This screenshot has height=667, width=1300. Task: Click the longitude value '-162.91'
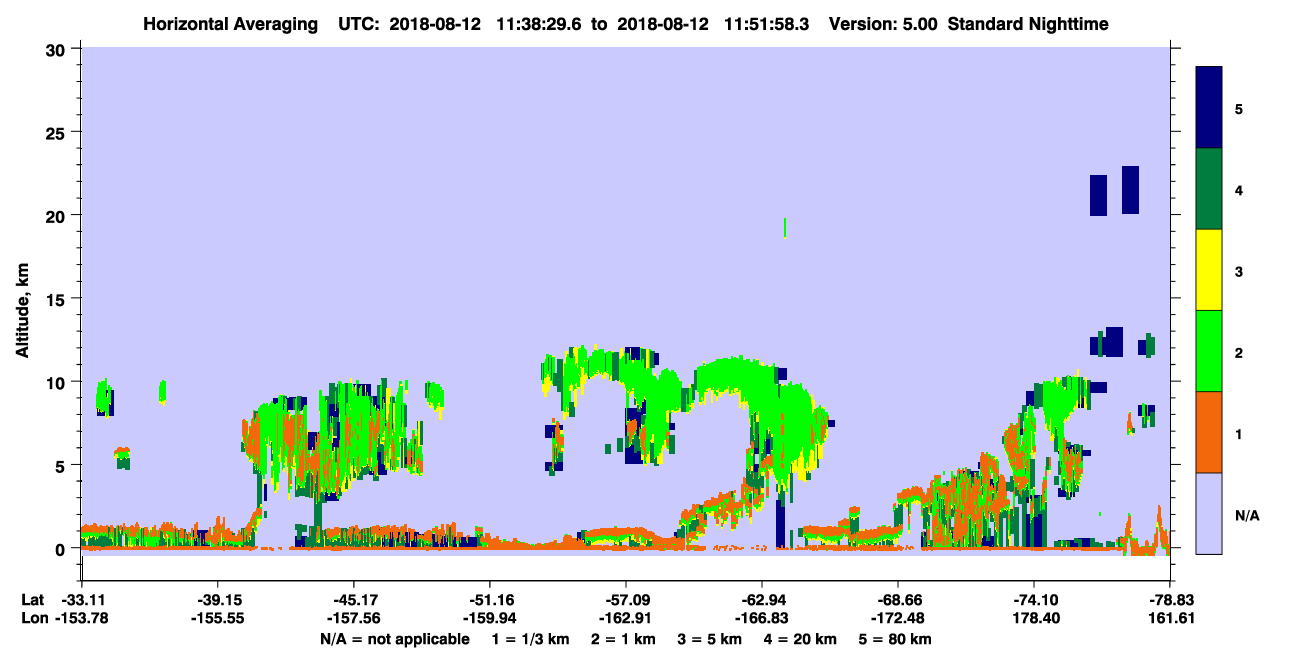[x=625, y=618]
